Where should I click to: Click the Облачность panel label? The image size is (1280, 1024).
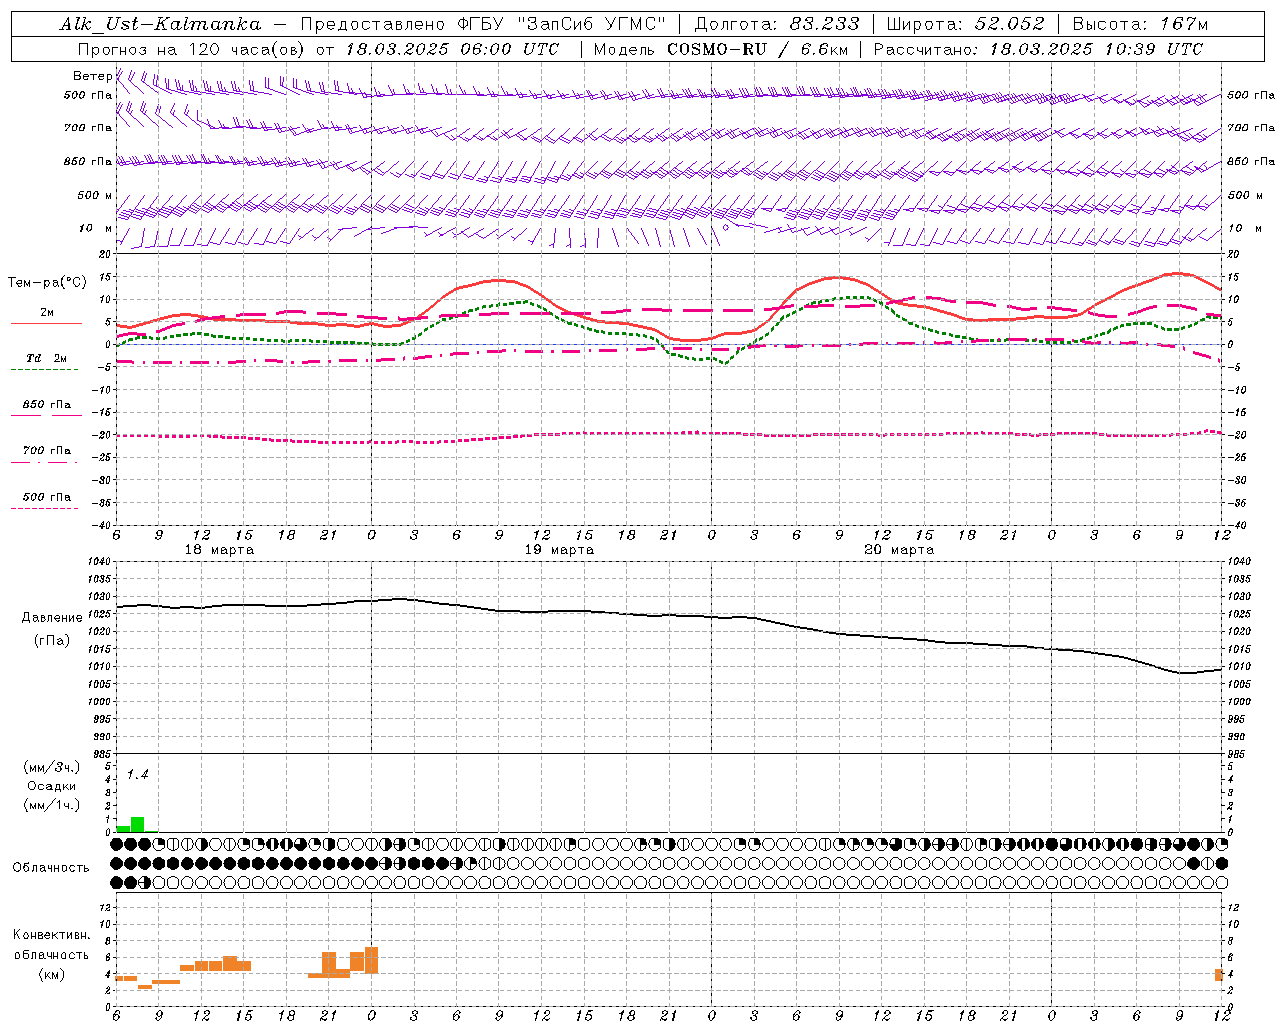point(51,868)
